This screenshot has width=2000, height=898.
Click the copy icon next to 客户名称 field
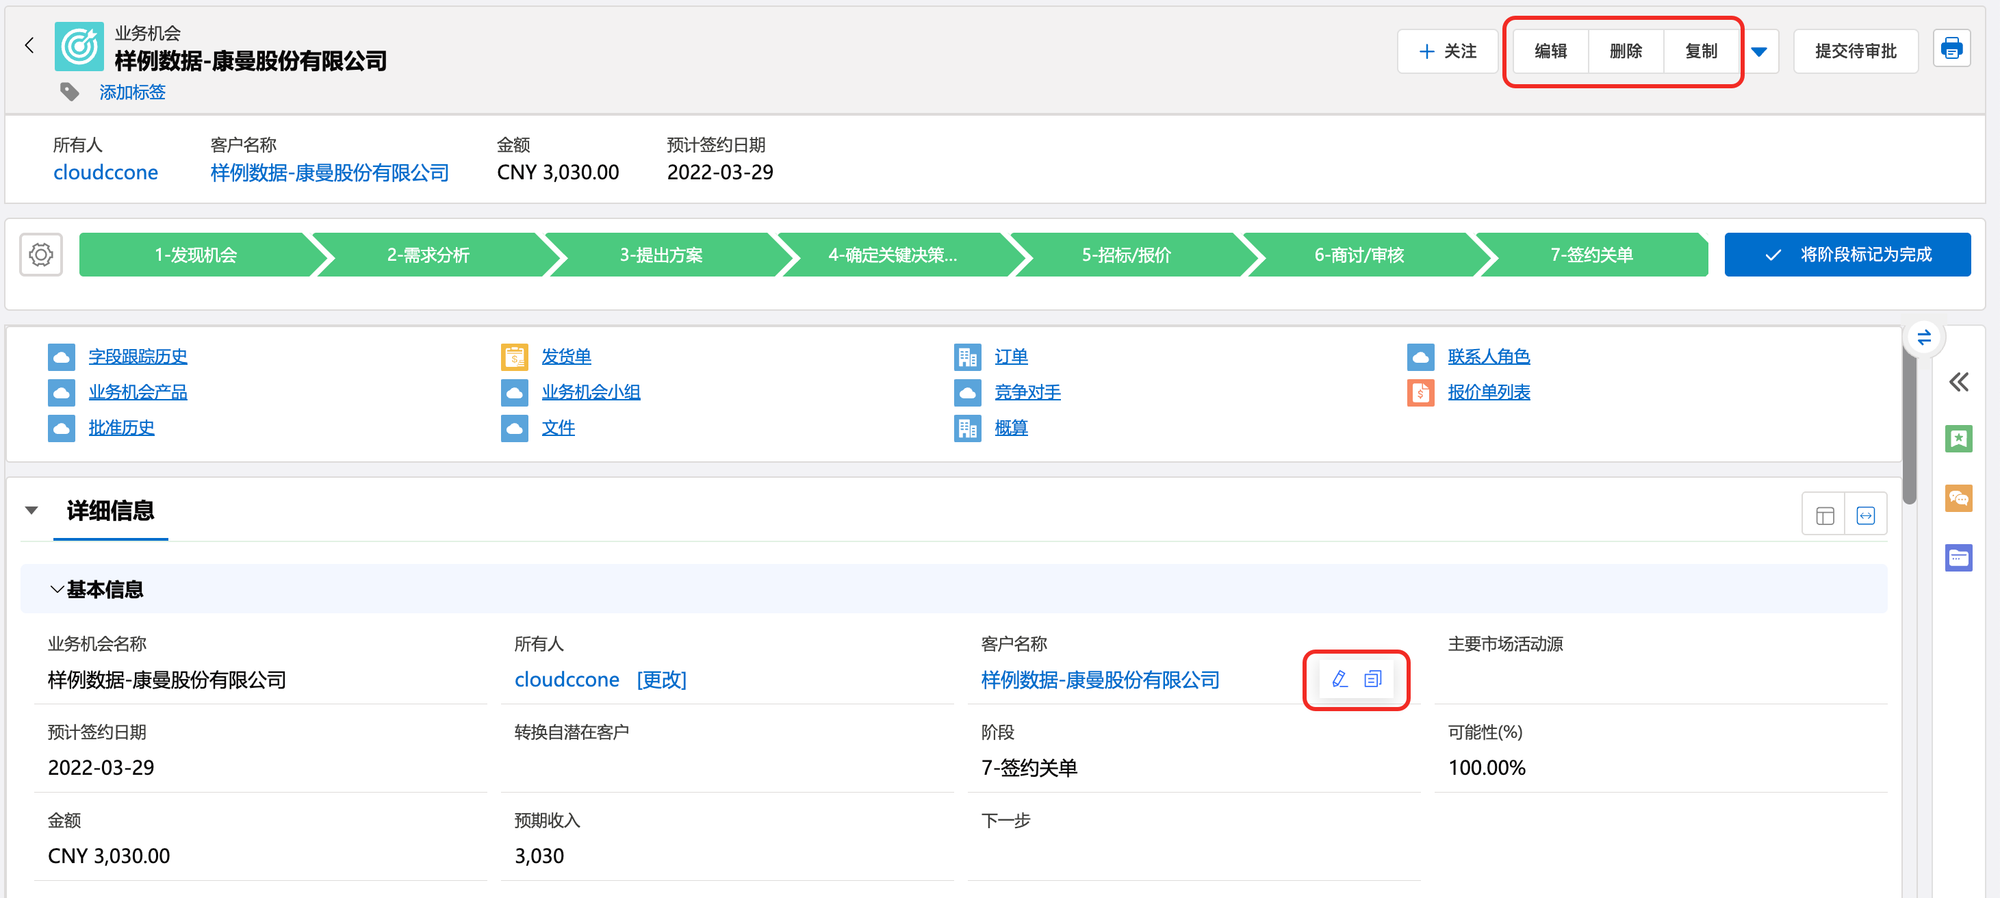(x=1373, y=679)
